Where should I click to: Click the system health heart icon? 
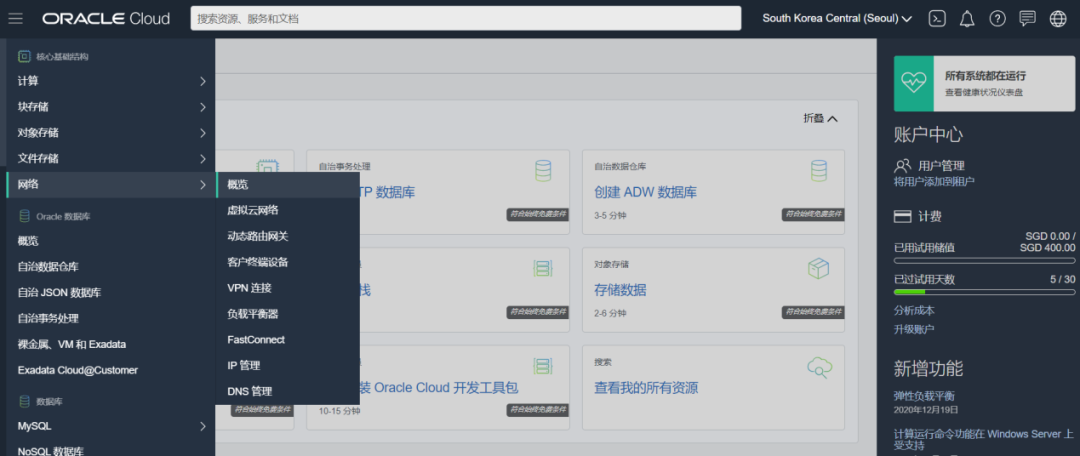[x=914, y=83]
